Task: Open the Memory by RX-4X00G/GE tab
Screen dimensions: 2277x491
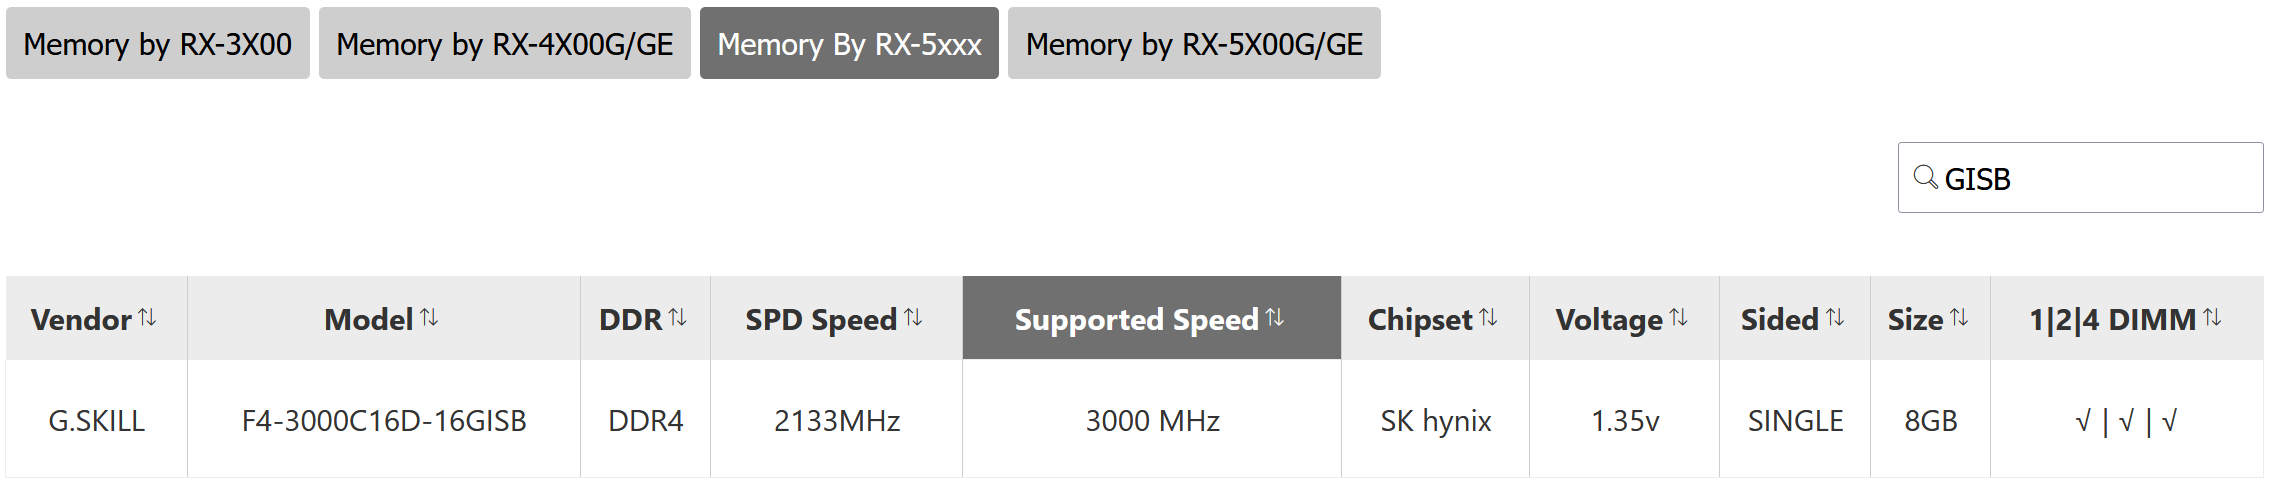Action: coord(505,43)
